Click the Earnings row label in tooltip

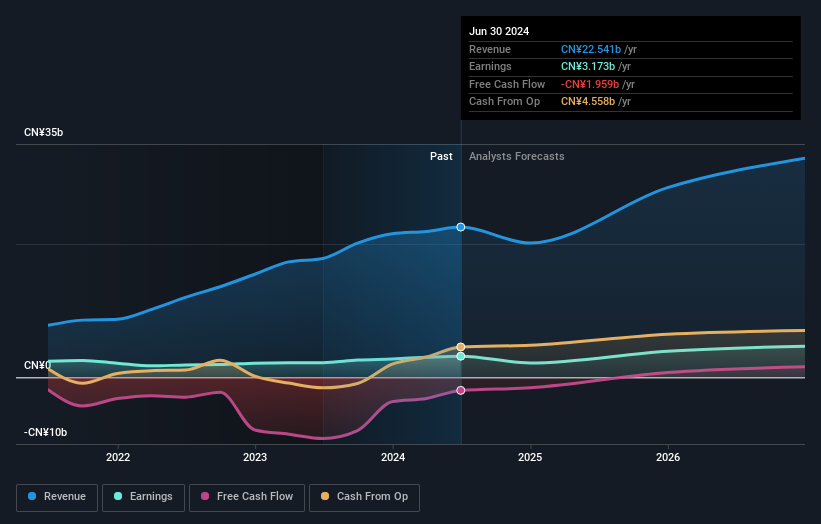point(490,66)
